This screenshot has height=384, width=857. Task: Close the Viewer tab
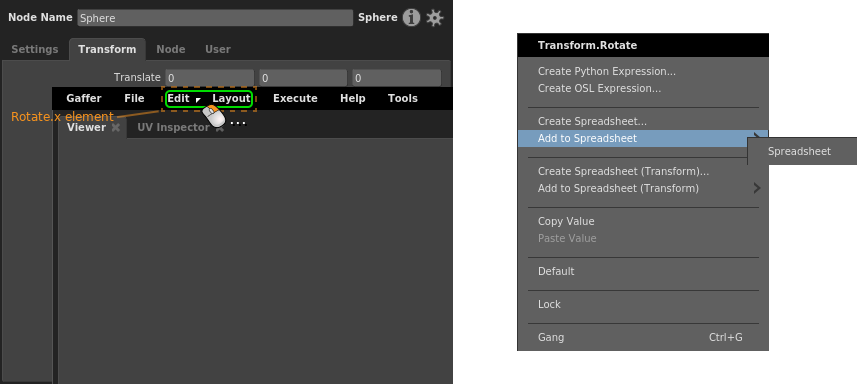[115, 127]
